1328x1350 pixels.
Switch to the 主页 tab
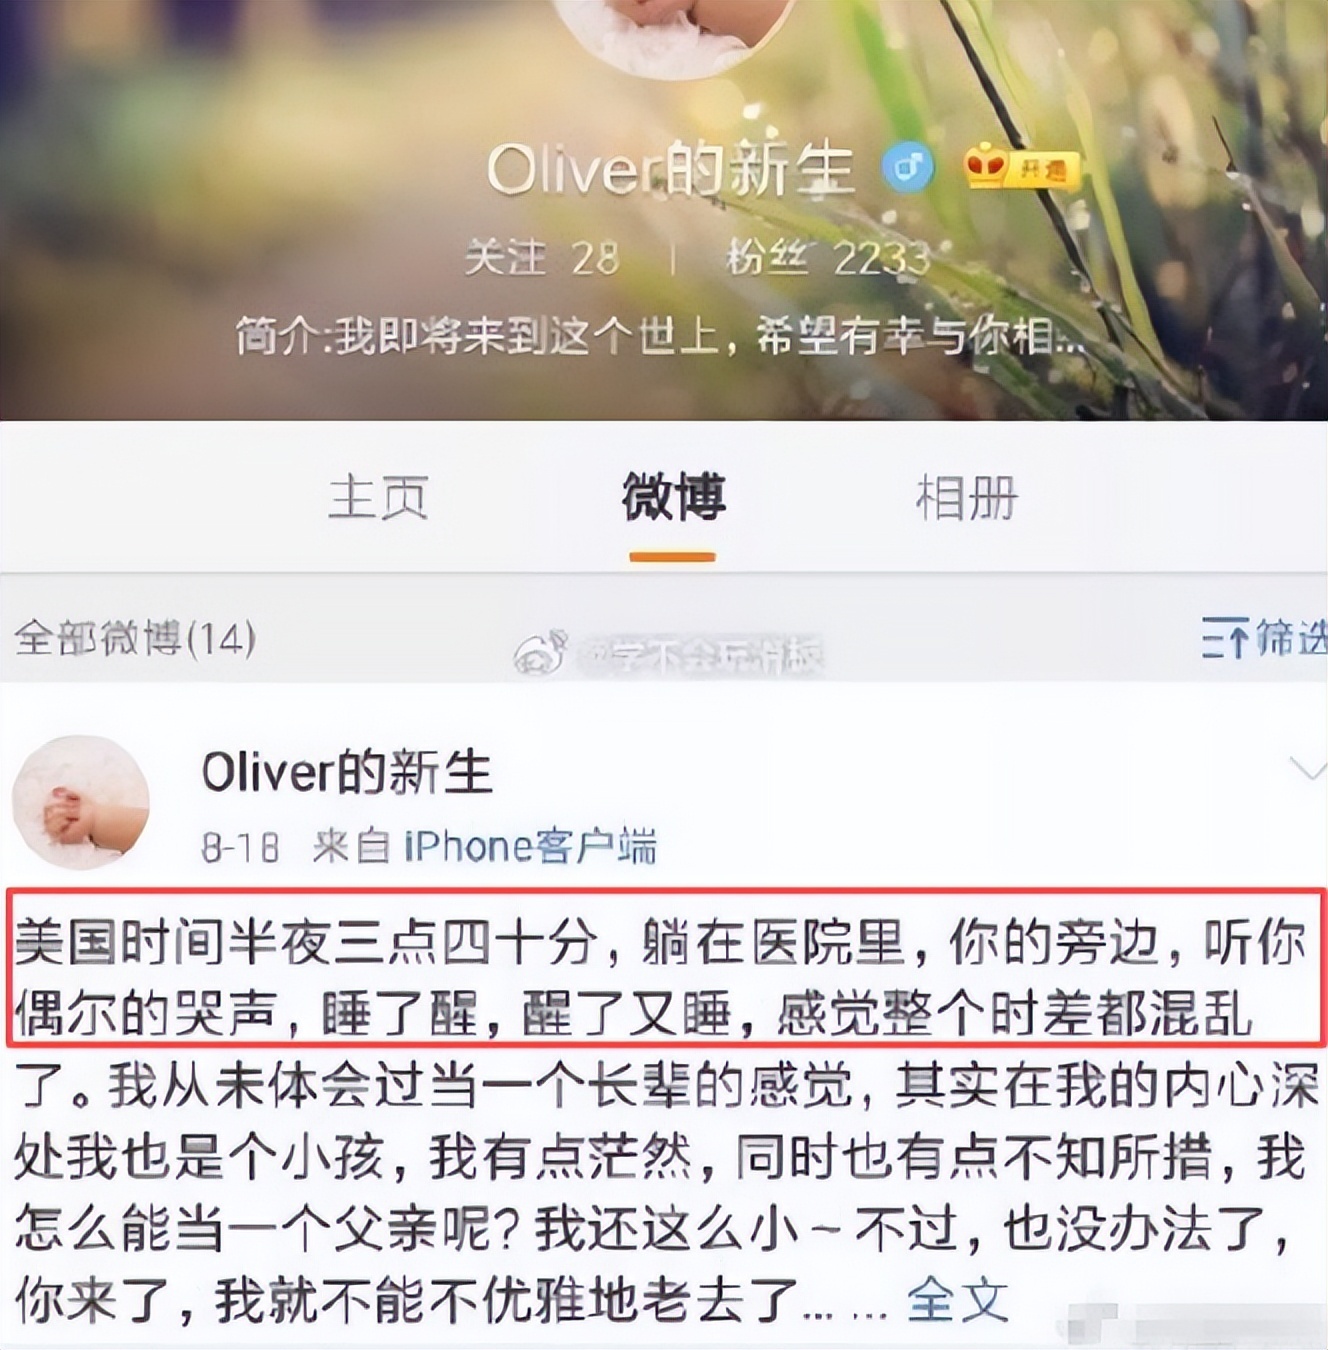(378, 497)
